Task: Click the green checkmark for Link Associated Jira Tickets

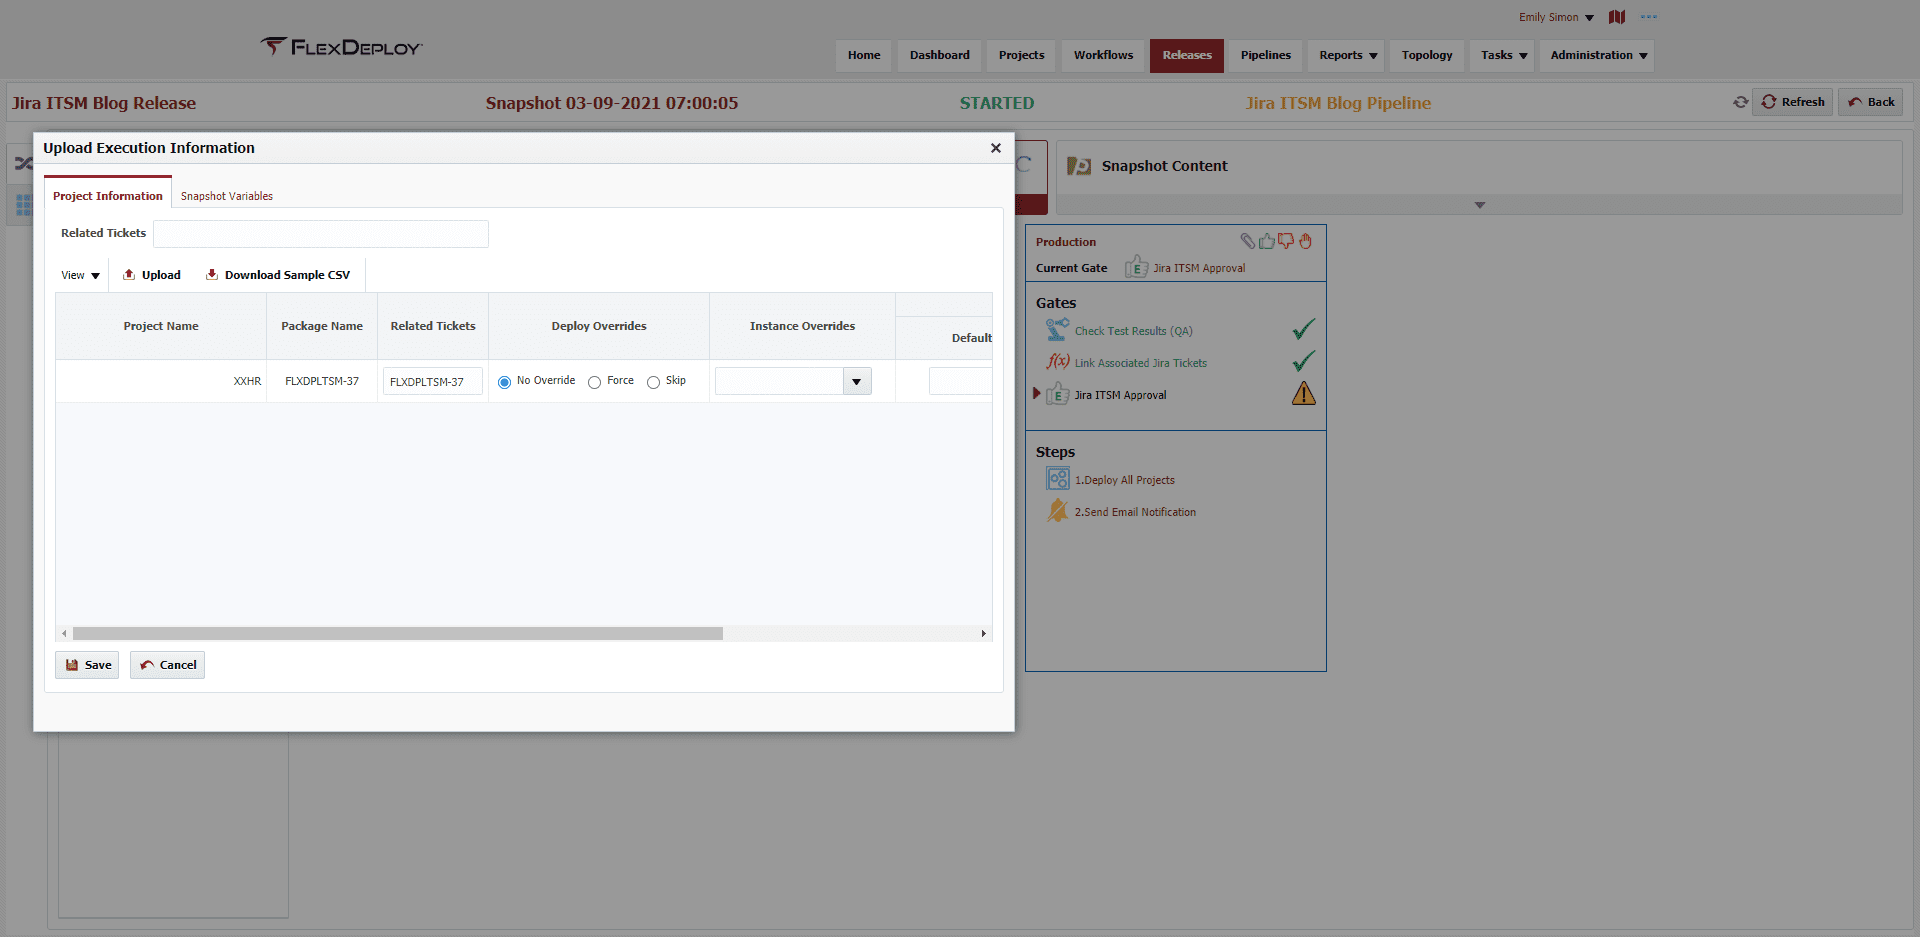Action: [x=1304, y=361]
